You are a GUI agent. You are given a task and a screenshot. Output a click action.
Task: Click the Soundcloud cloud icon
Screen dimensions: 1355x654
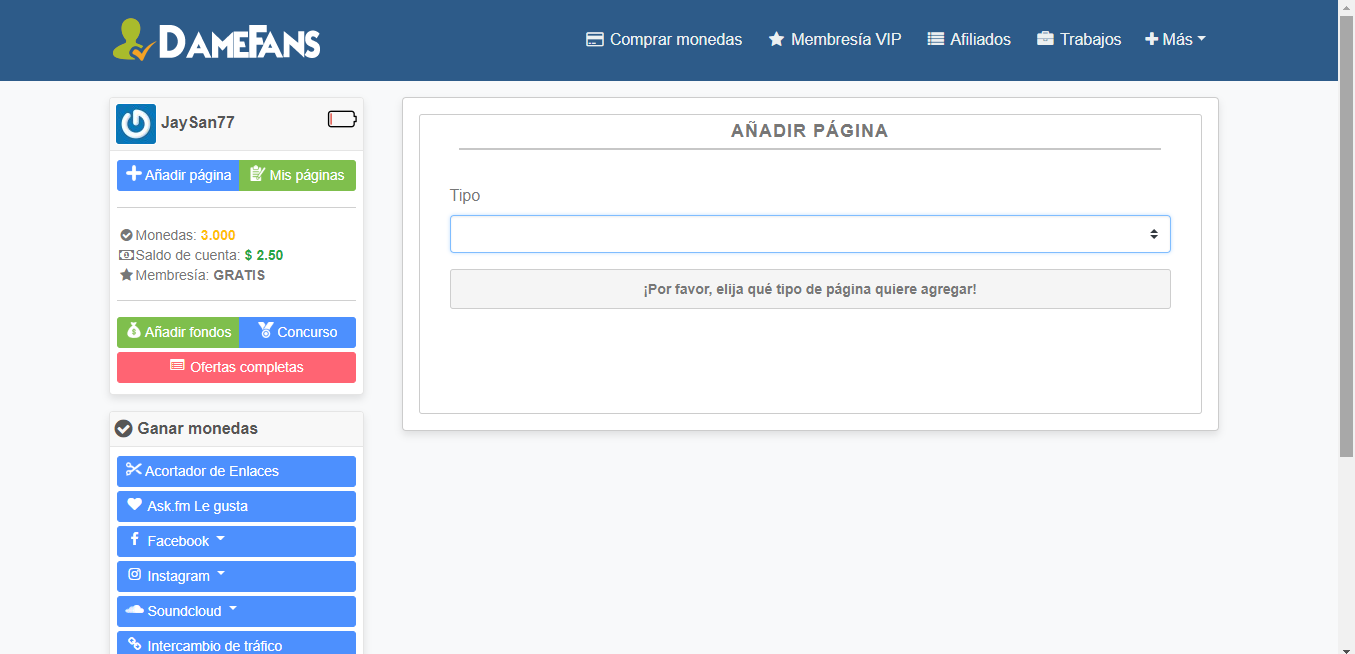[135, 610]
